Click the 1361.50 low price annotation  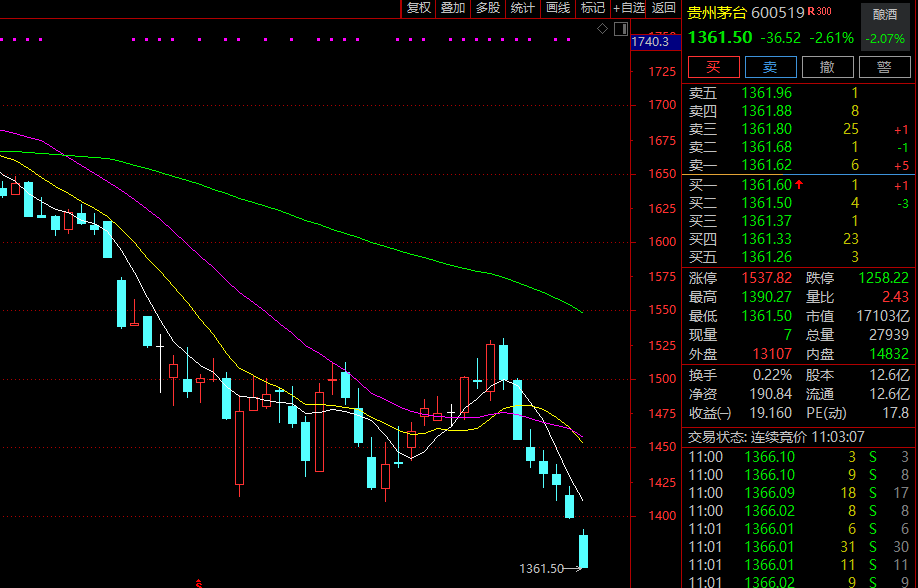pyautogui.click(x=541, y=569)
